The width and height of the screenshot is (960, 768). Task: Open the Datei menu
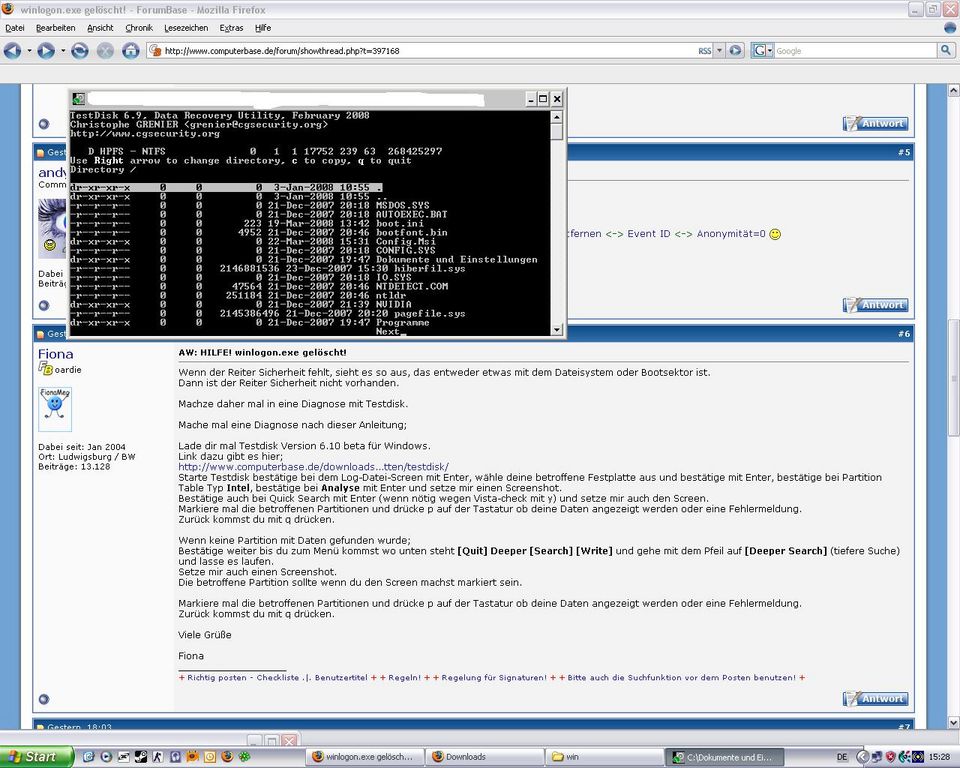coord(15,28)
